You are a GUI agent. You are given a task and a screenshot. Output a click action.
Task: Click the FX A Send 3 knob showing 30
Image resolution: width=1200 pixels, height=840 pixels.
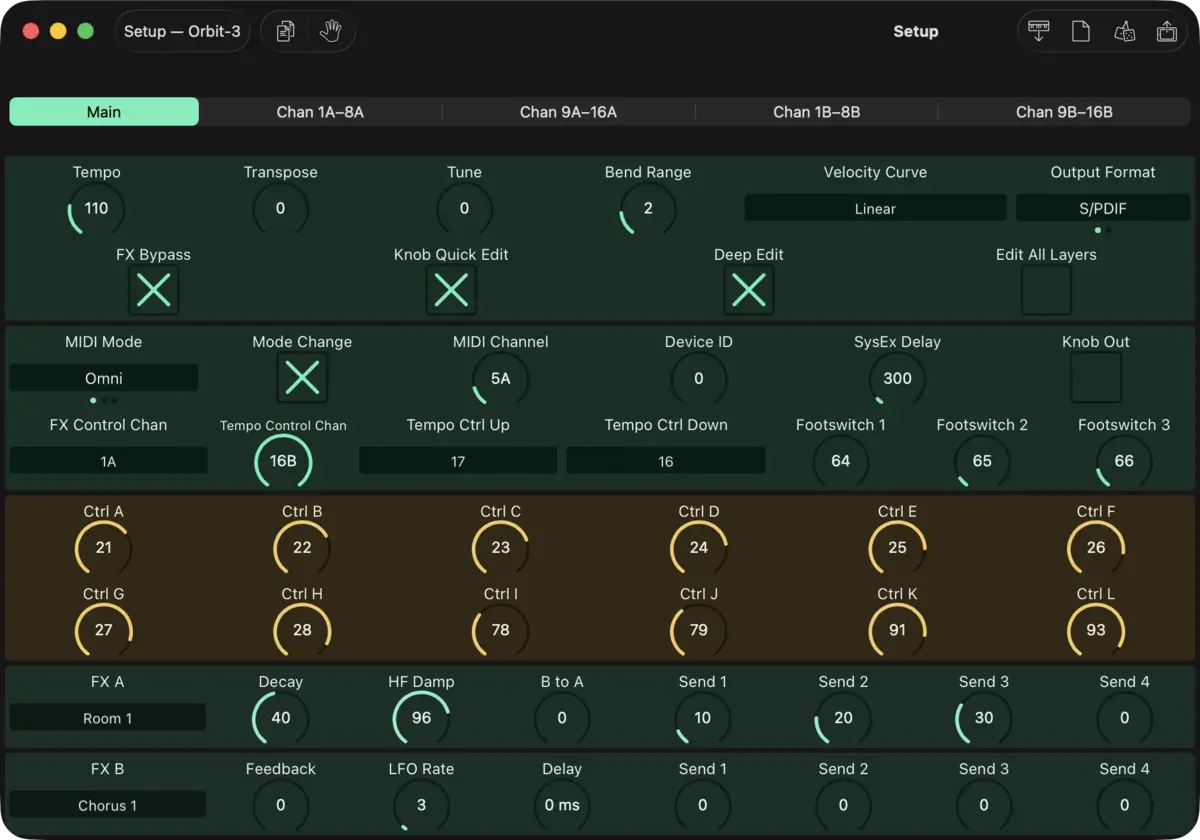pyautogui.click(x=984, y=718)
